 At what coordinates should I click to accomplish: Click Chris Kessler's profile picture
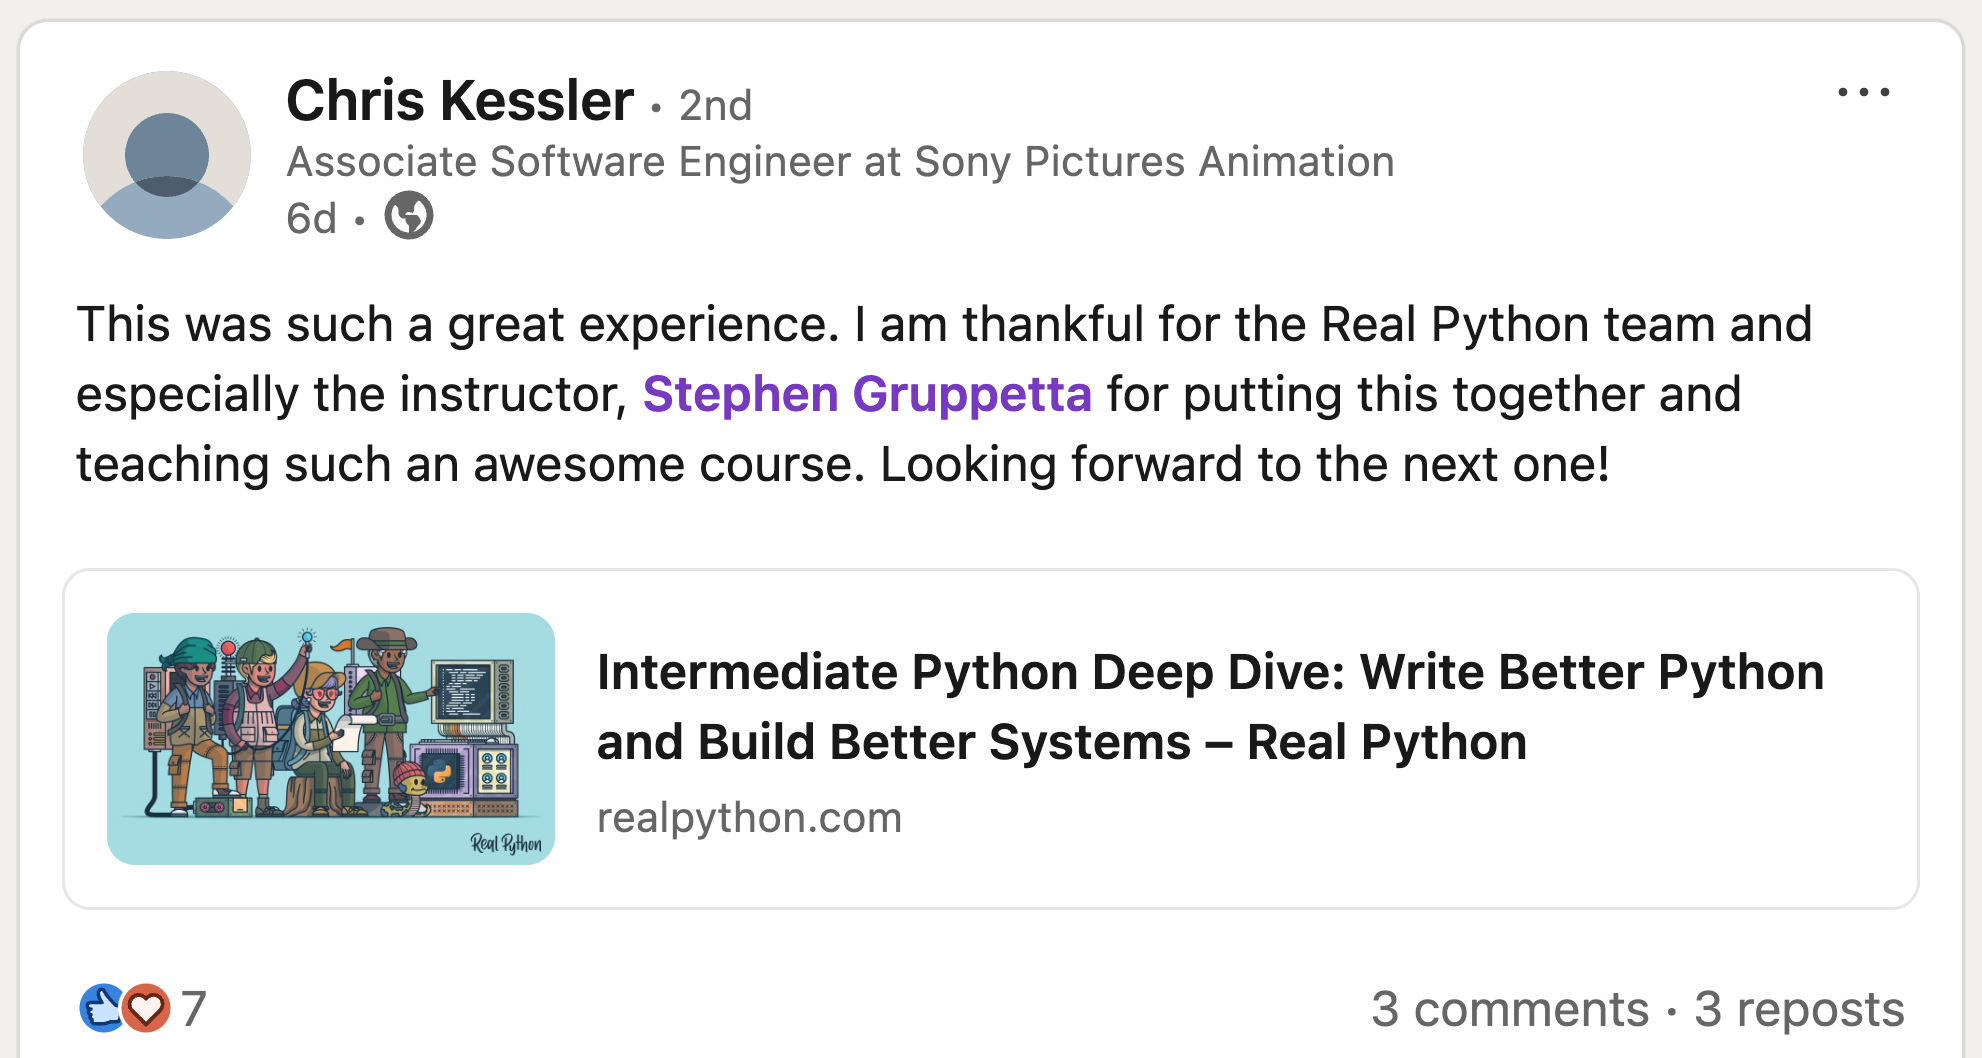click(x=166, y=155)
